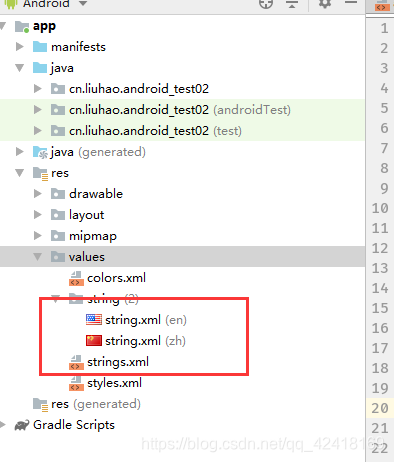Expand the manifests folder

pos(20,47)
